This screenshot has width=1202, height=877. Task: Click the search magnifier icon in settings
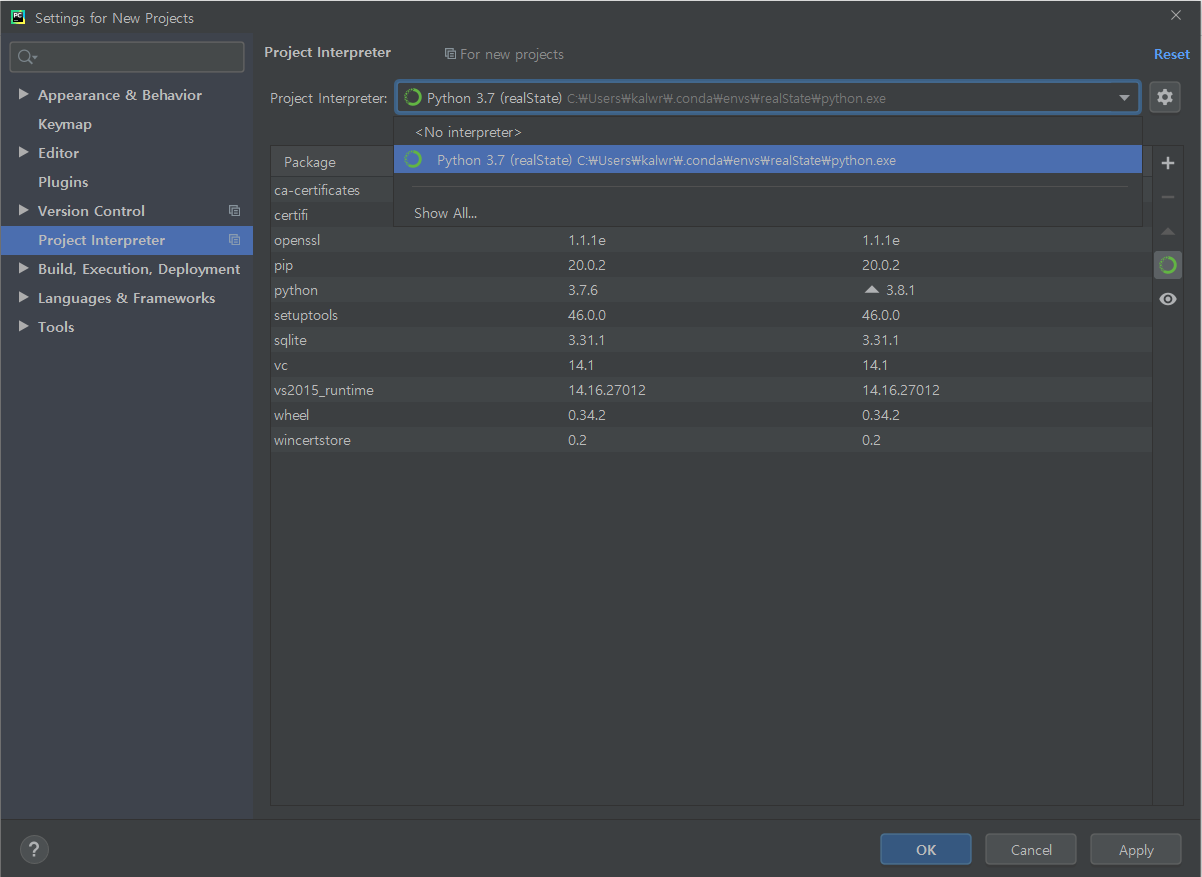coord(27,57)
